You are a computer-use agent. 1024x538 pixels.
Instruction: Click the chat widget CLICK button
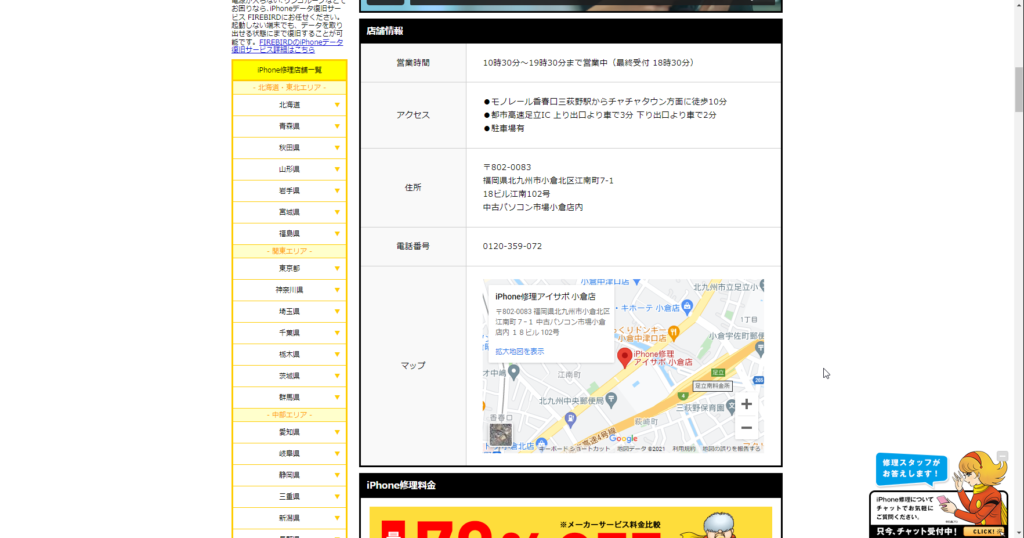[985, 531]
